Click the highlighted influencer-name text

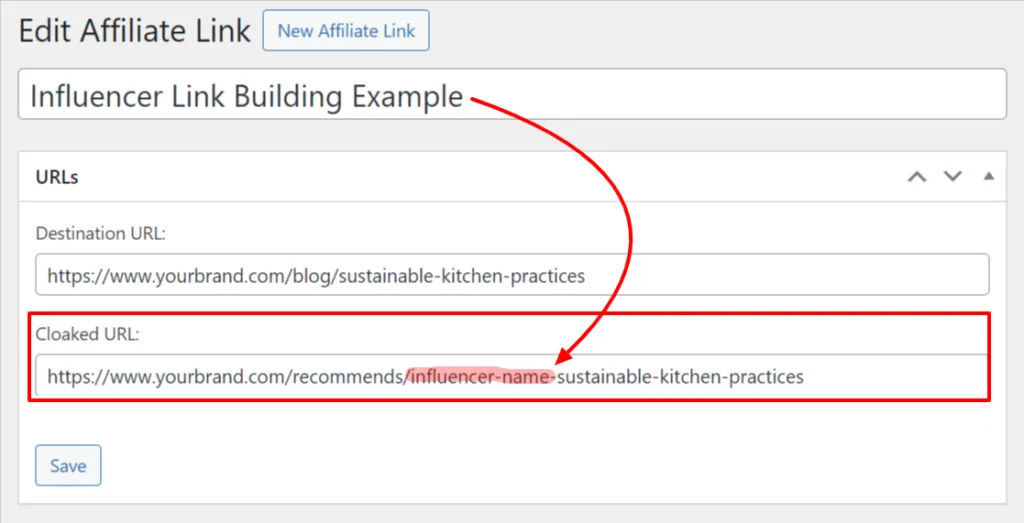click(480, 377)
